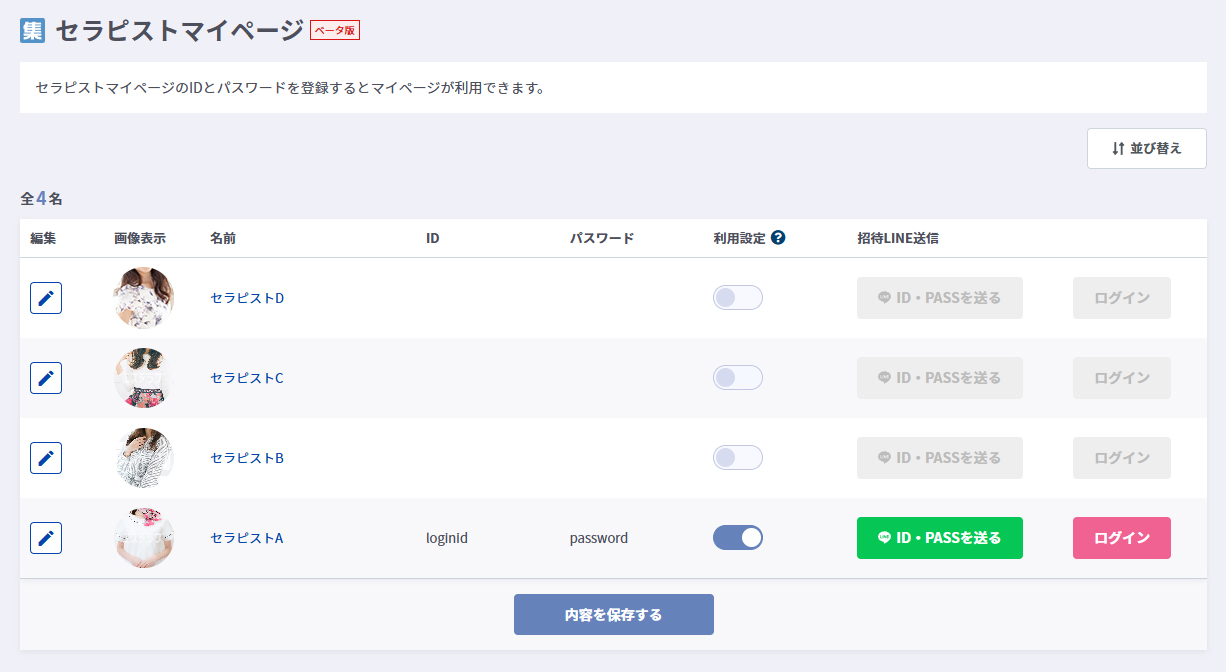Open the セラピストC name link
The width and height of the screenshot is (1226, 672).
pyautogui.click(x=247, y=378)
